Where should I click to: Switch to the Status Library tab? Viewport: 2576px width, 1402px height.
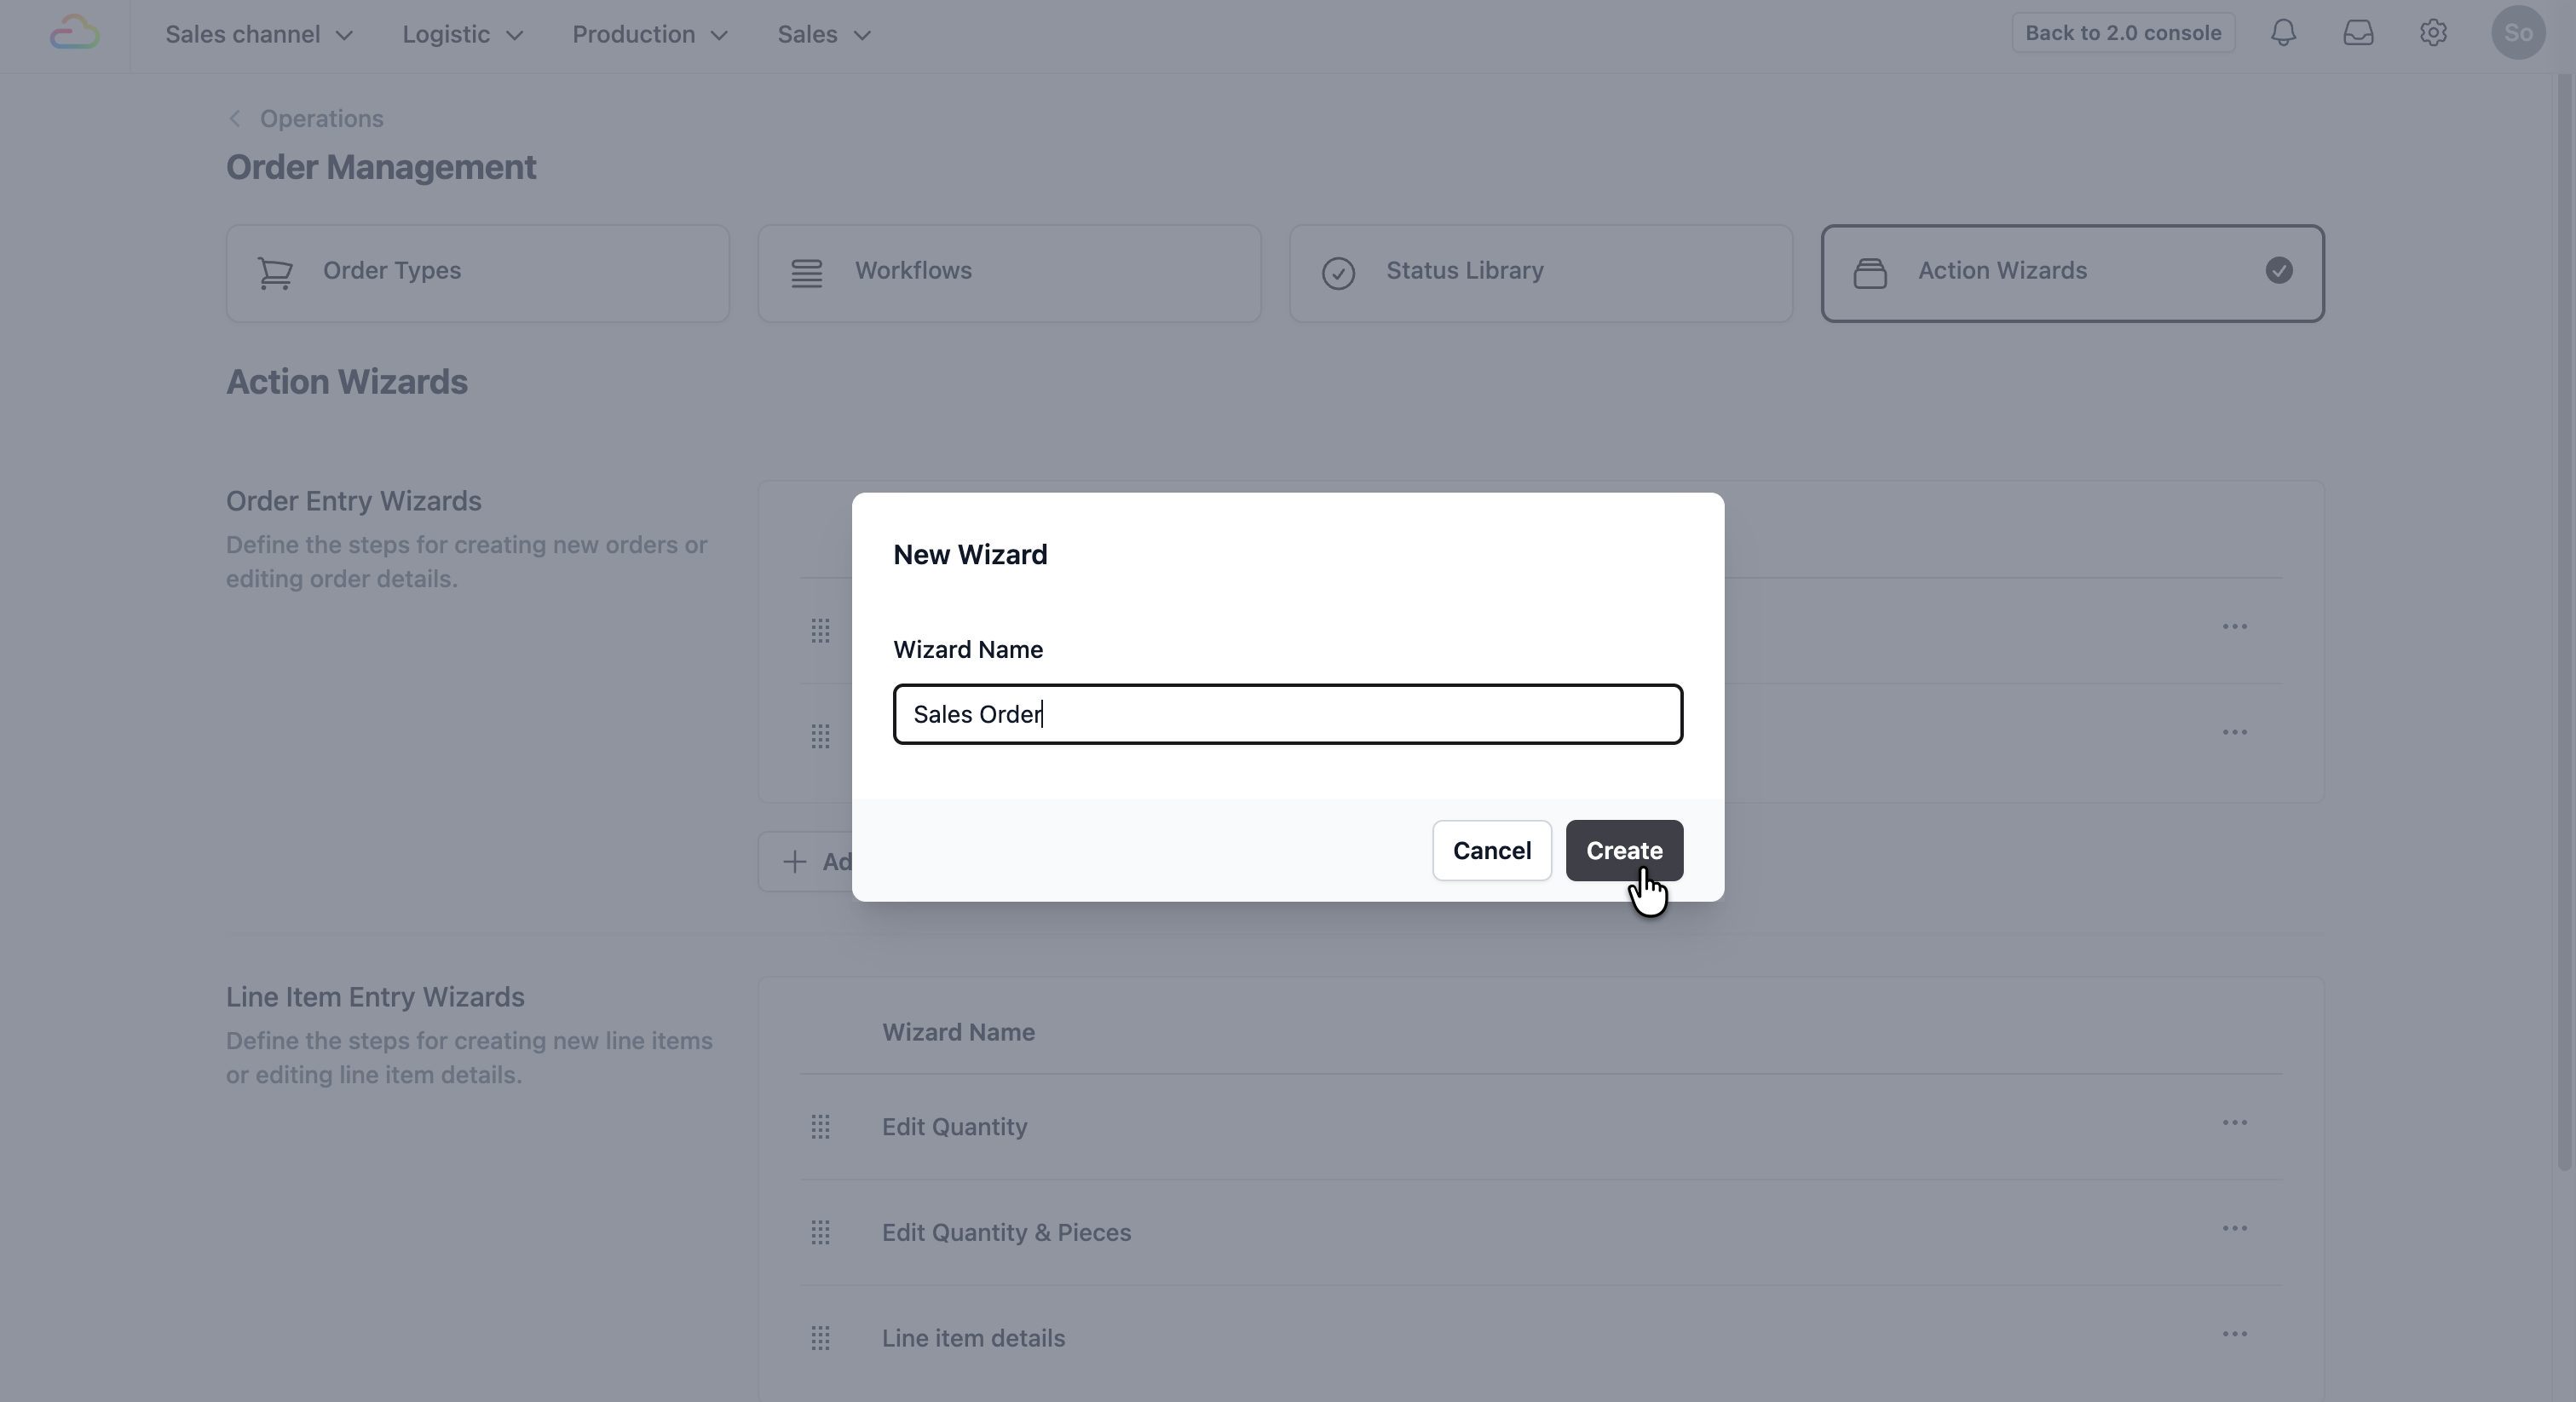point(1540,273)
